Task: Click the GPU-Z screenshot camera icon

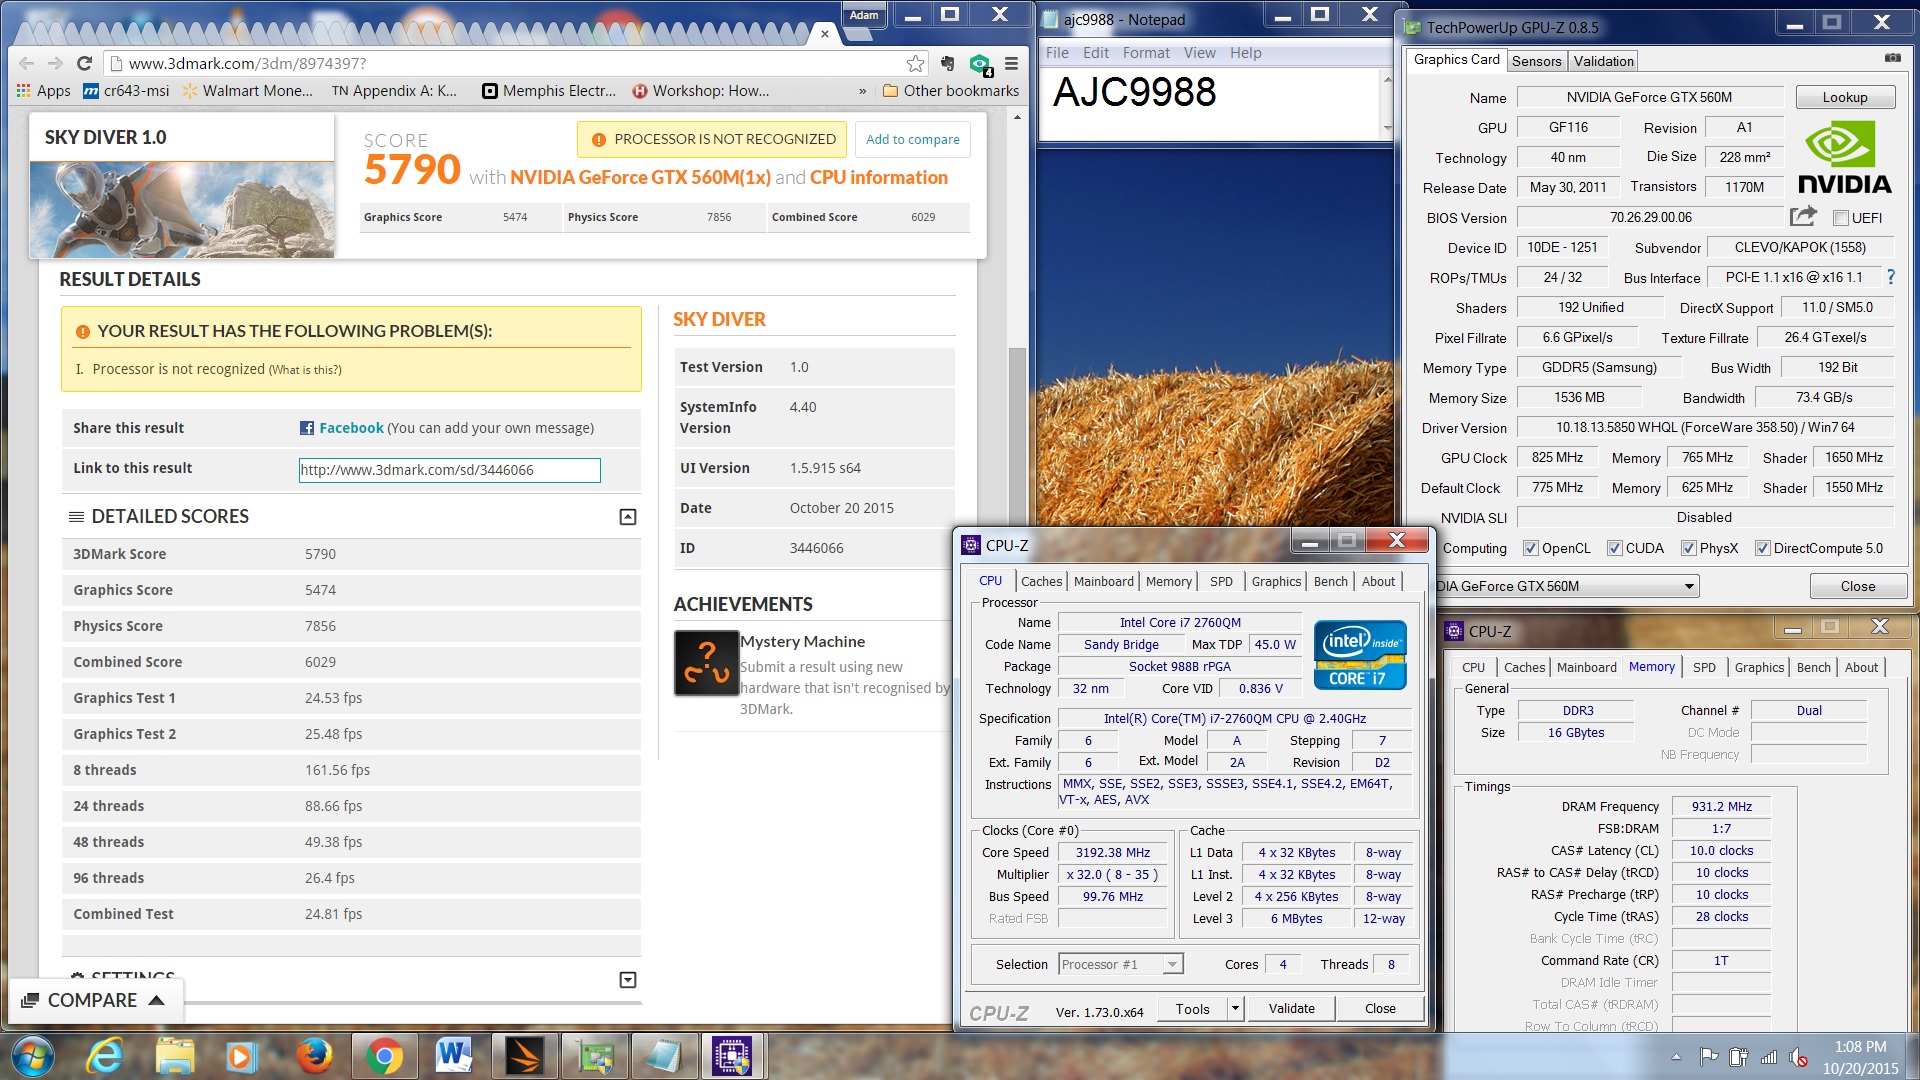Action: pyautogui.click(x=1892, y=58)
